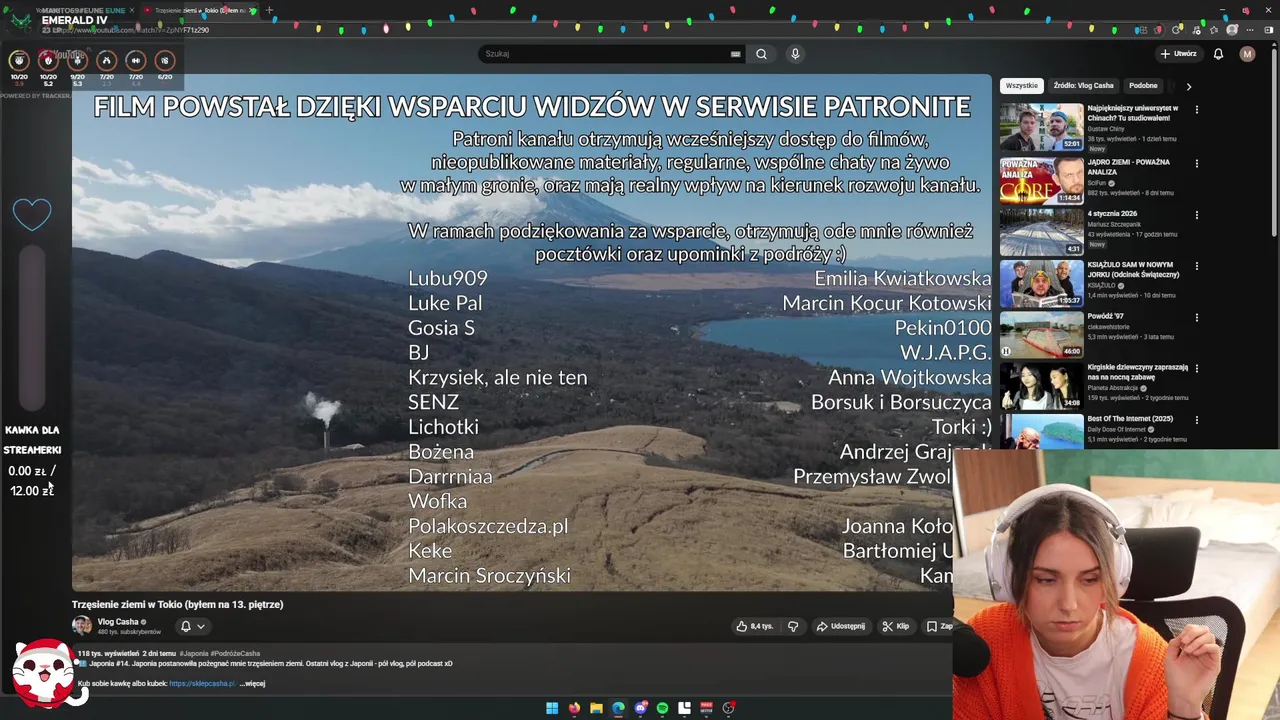
Task: Open the YouTube account avatar menu
Action: (1247, 54)
